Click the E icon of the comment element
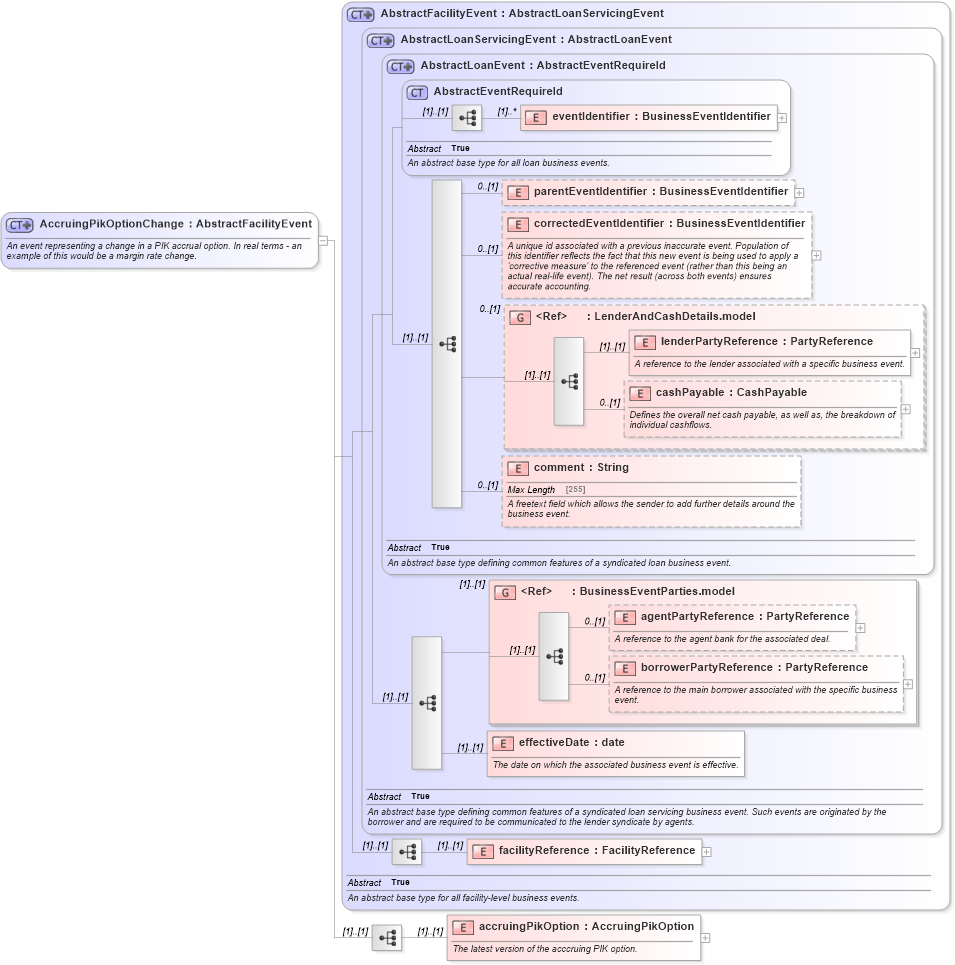 pyautogui.click(x=518, y=468)
